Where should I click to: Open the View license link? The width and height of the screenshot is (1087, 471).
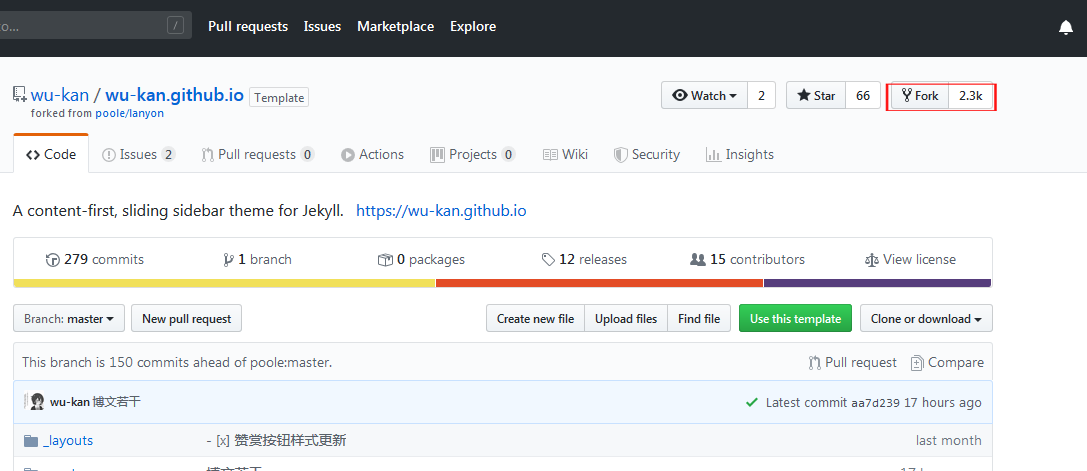(910, 259)
